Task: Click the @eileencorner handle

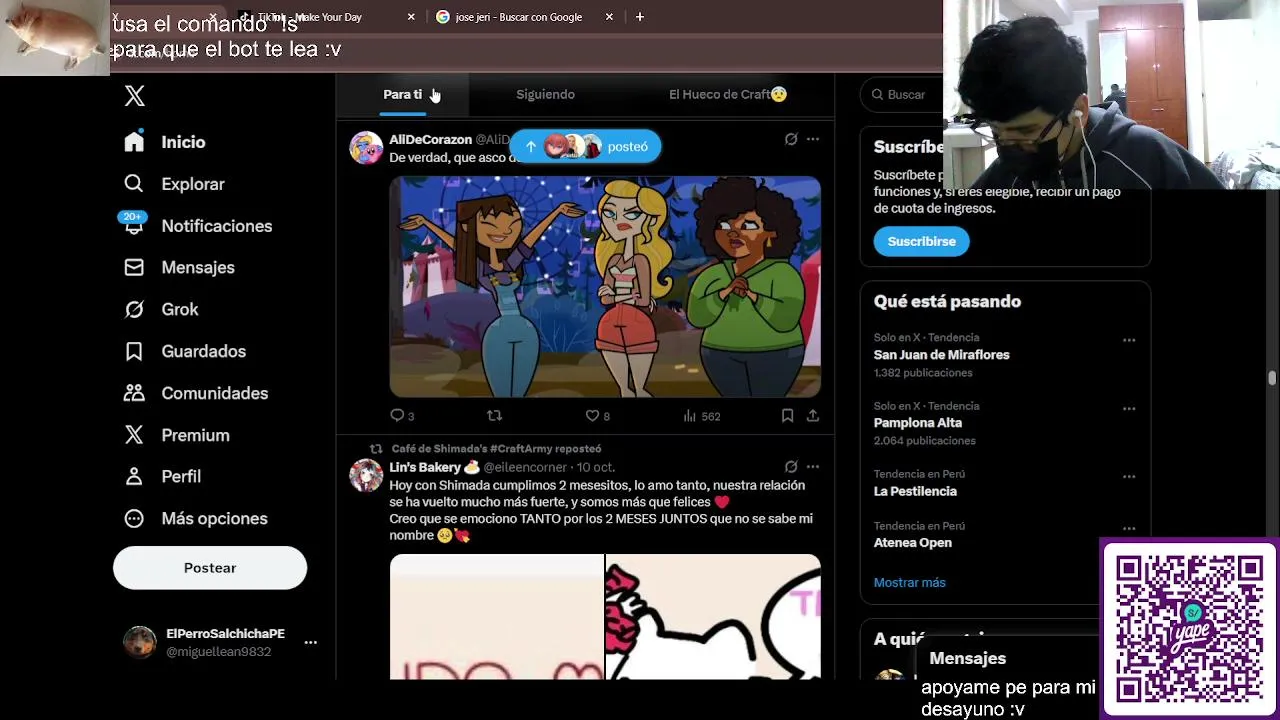Action: [x=525, y=467]
